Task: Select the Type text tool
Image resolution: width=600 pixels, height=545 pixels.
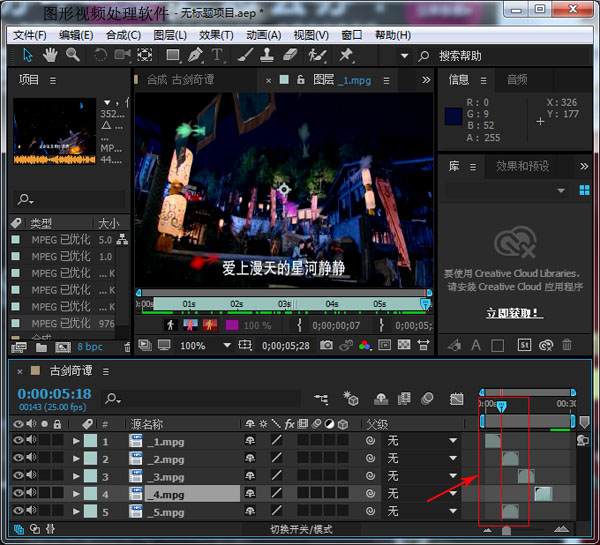Action: [x=217, y=55]
